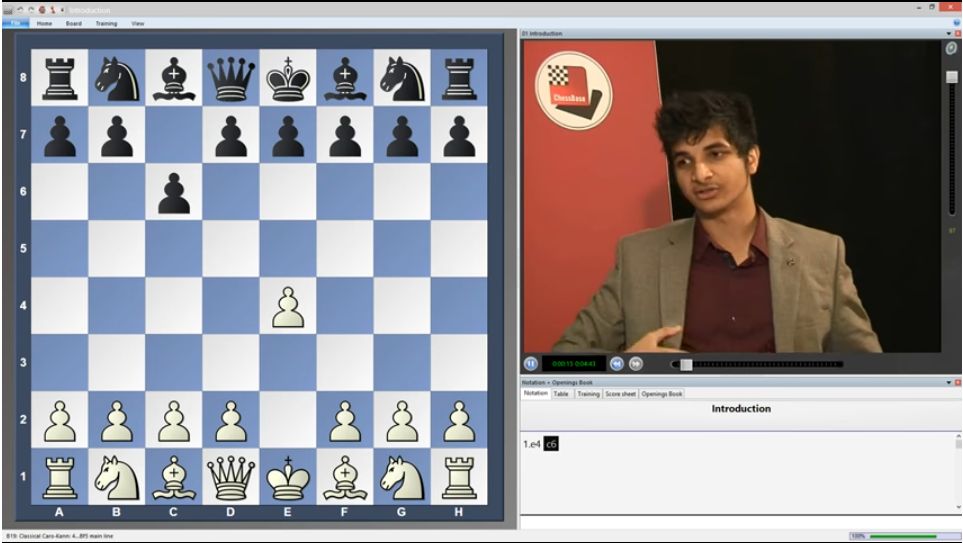Open the Openings Book tab

(662, 394)
